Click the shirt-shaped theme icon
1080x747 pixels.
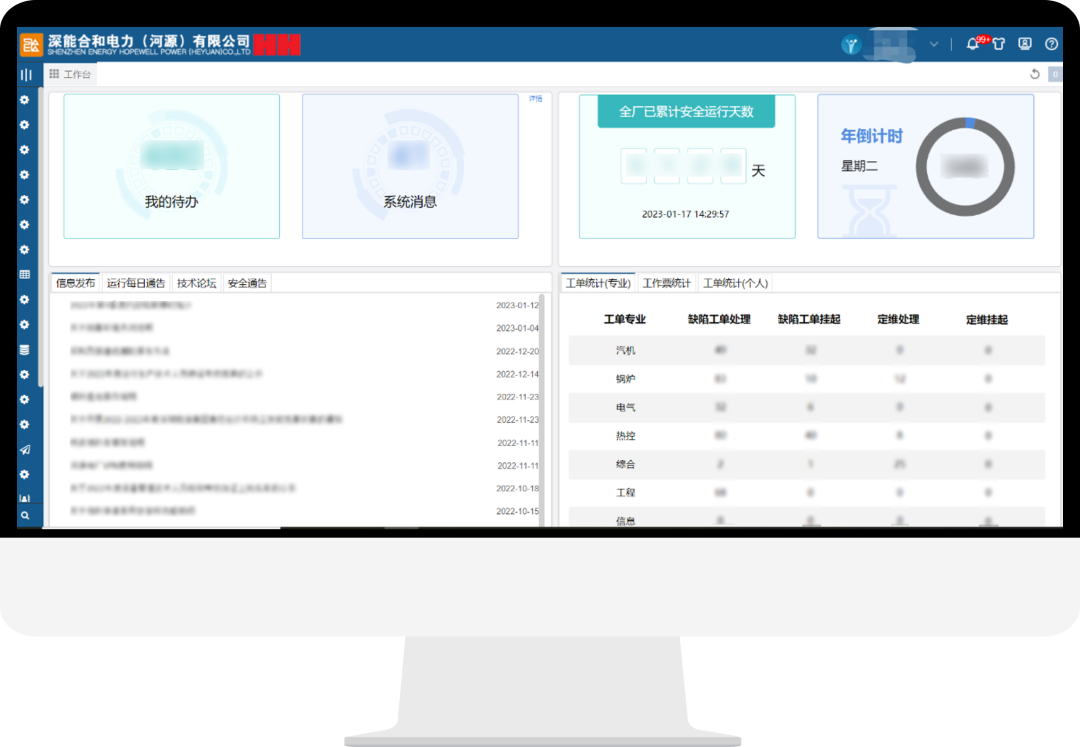click(x=998, y=44)
